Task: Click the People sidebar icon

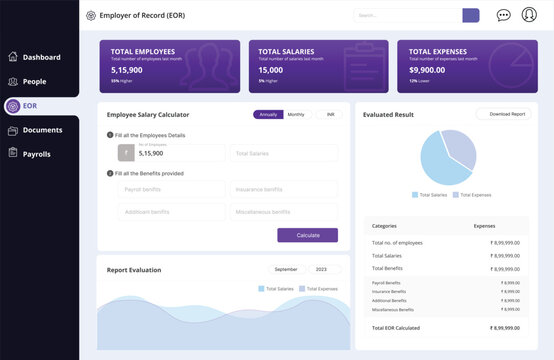Action: pyautogui.click(x=13, y=82)
